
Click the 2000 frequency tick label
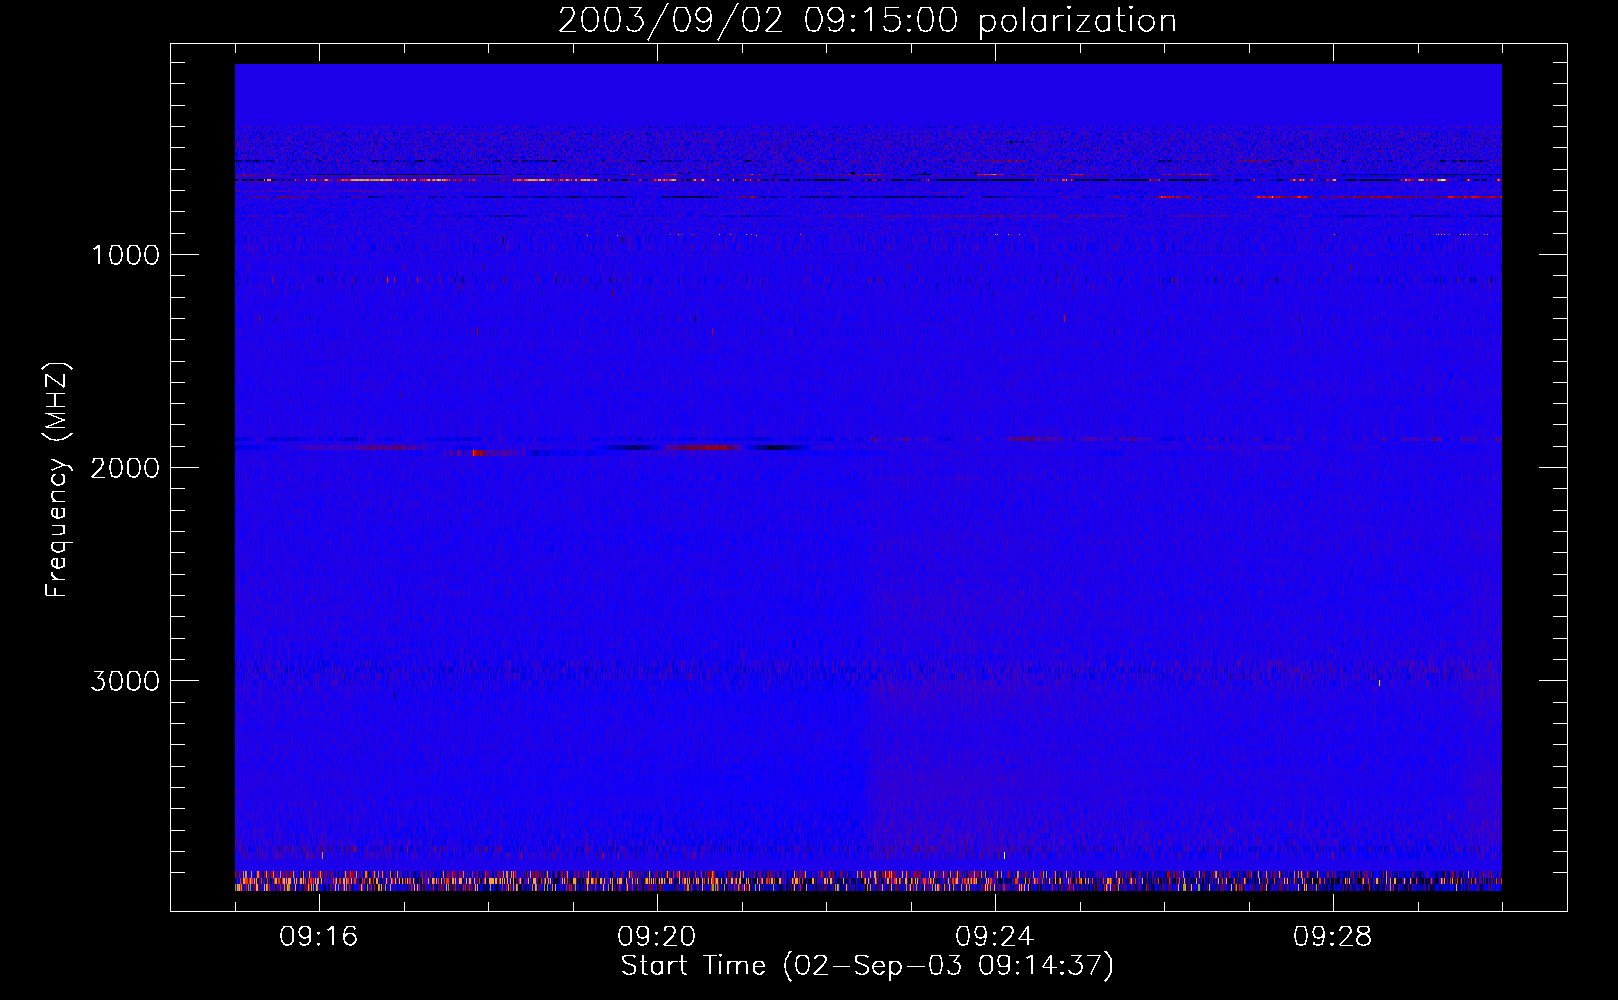pos(125,468)
